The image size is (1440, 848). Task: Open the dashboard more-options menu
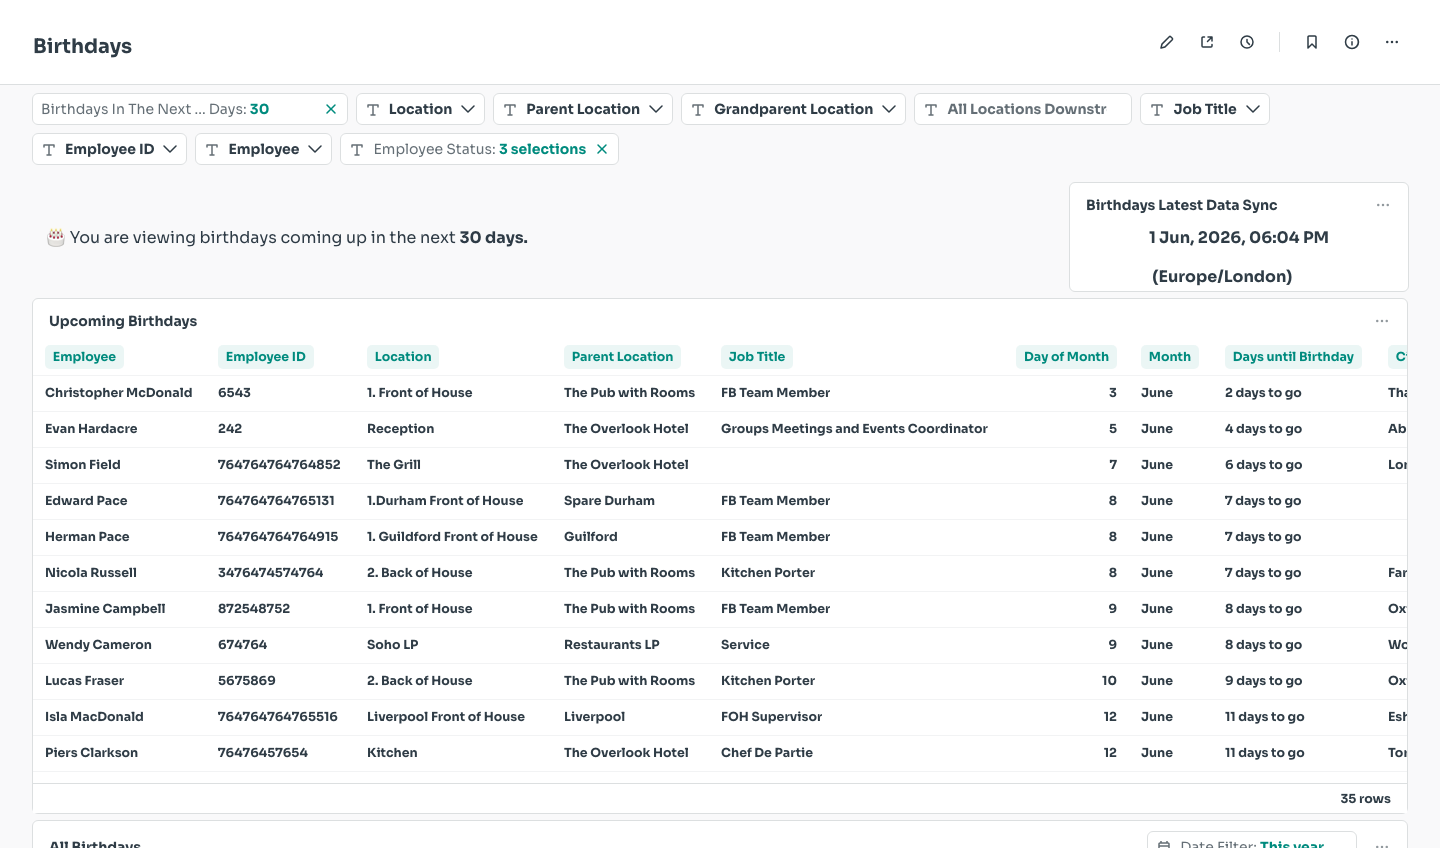pyautogui.click(x=1392, y=42)
